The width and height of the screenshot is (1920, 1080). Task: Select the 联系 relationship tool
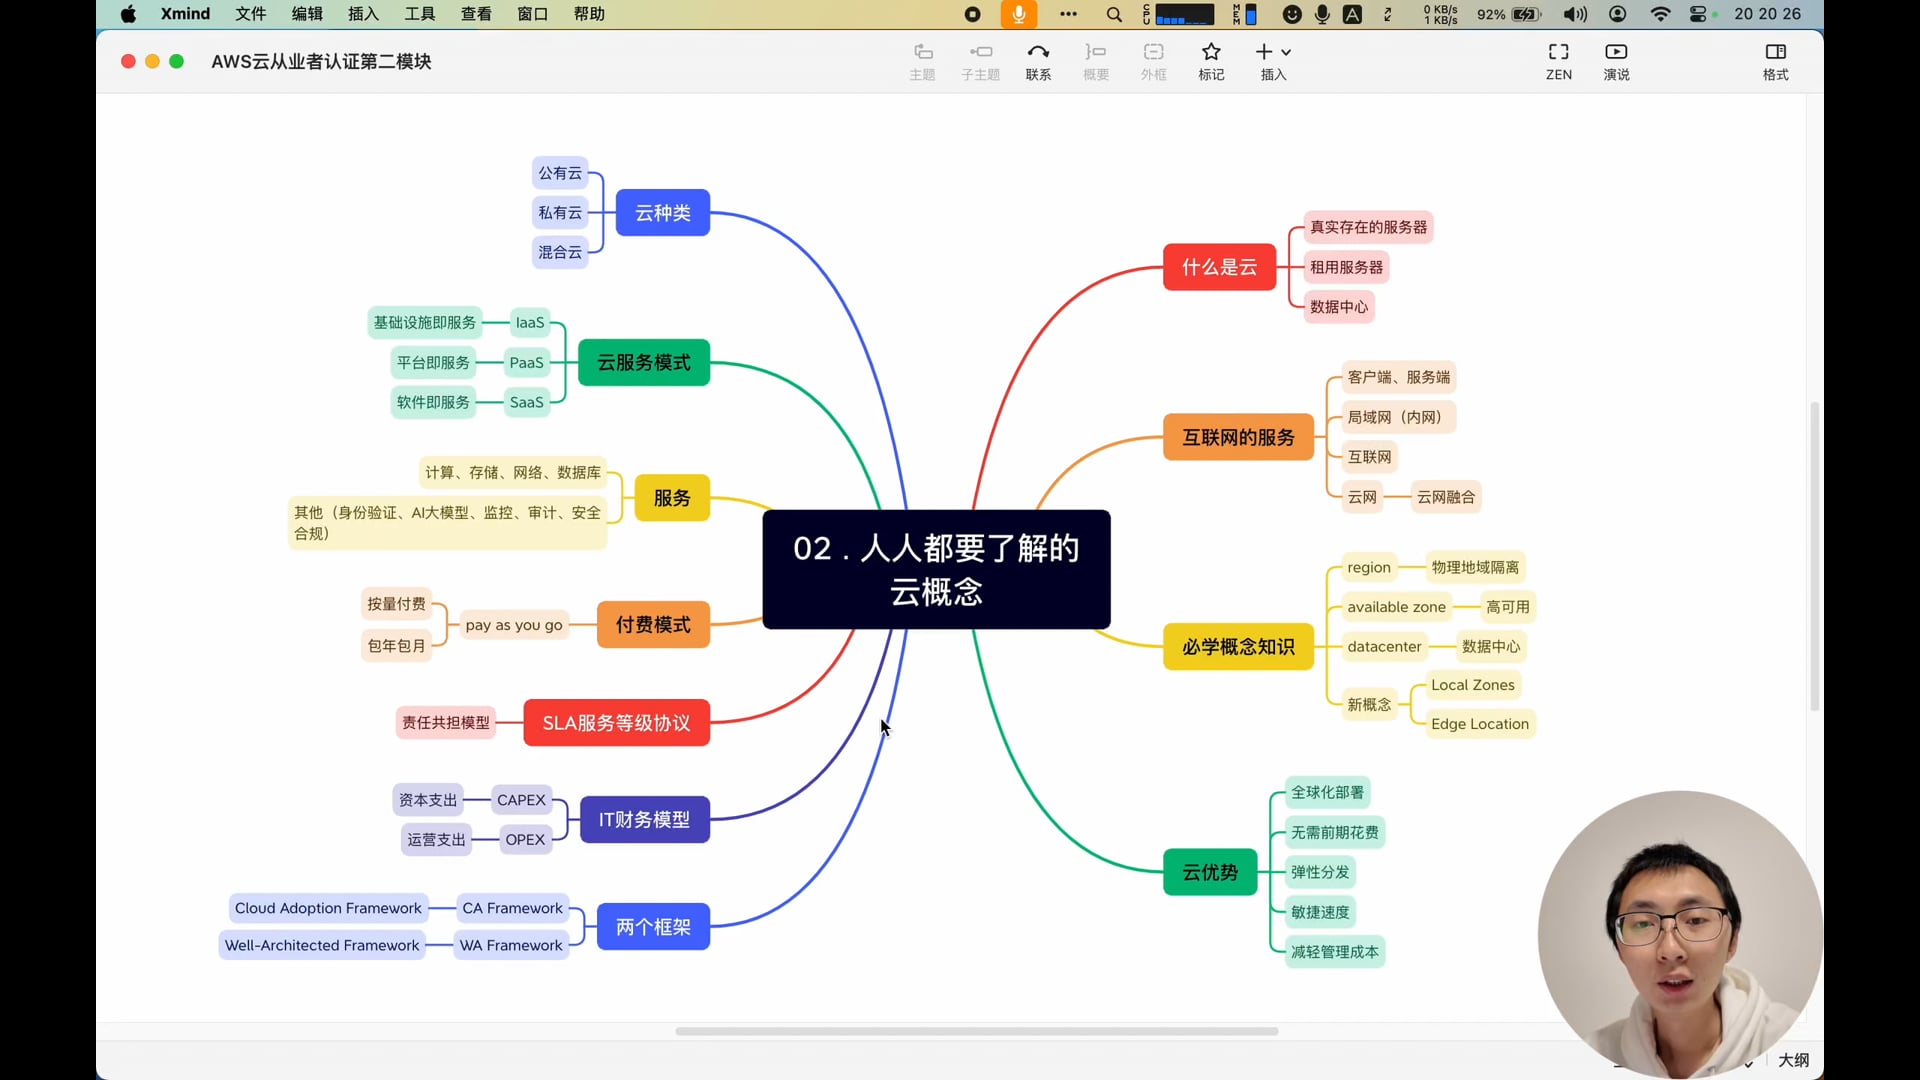pyautogui.click(x=1038, y=60)
